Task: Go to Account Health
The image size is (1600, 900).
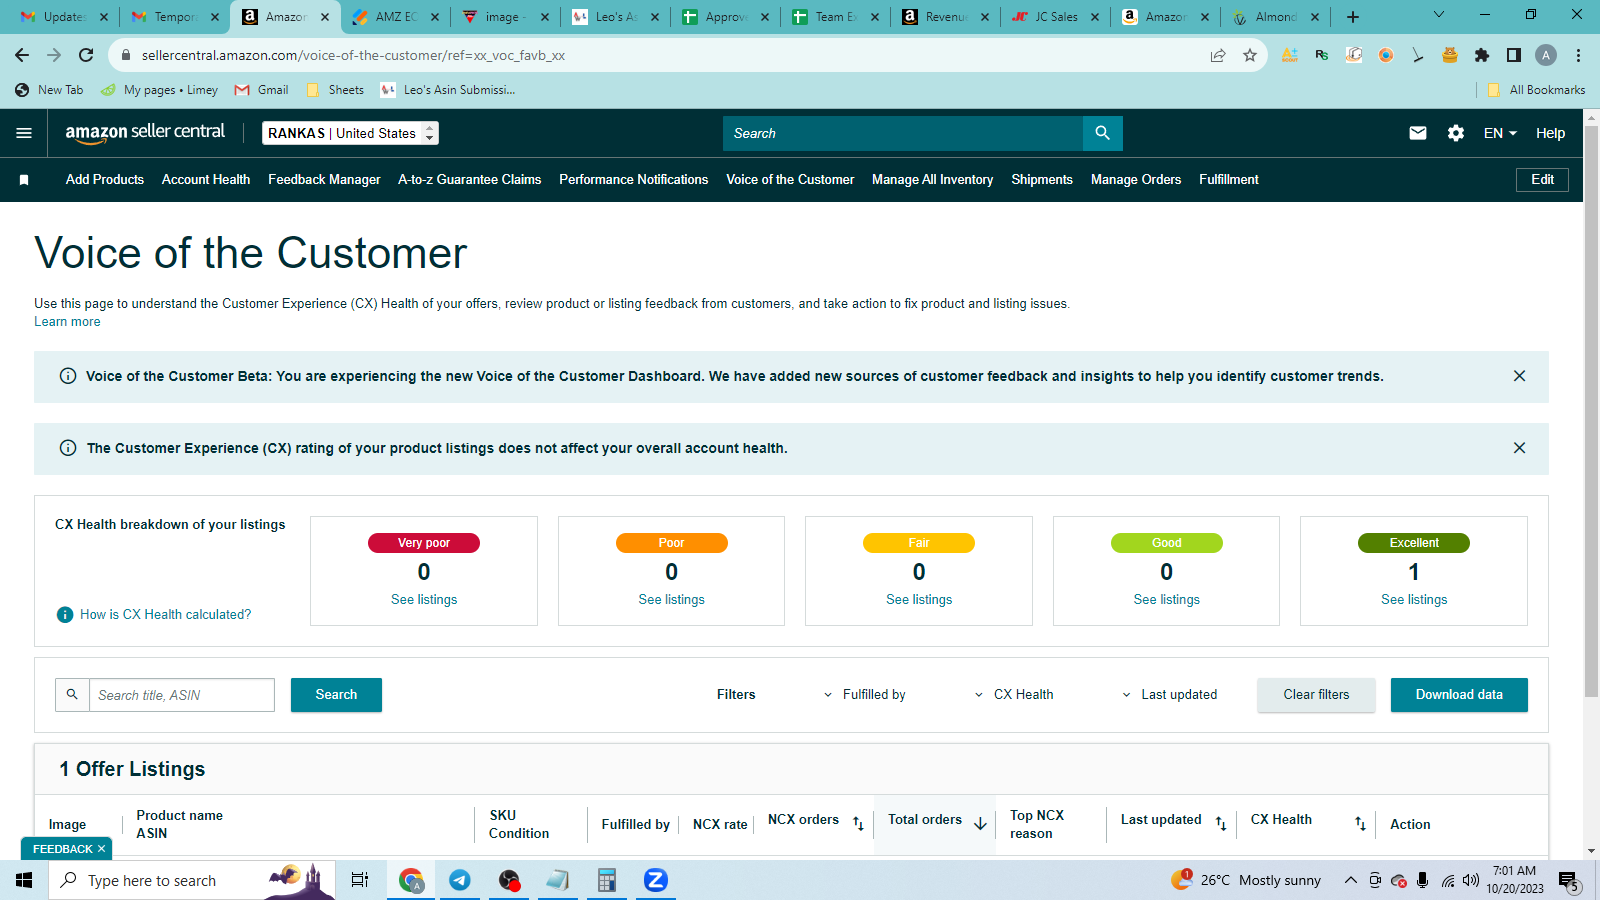Action: click(206, 180)
